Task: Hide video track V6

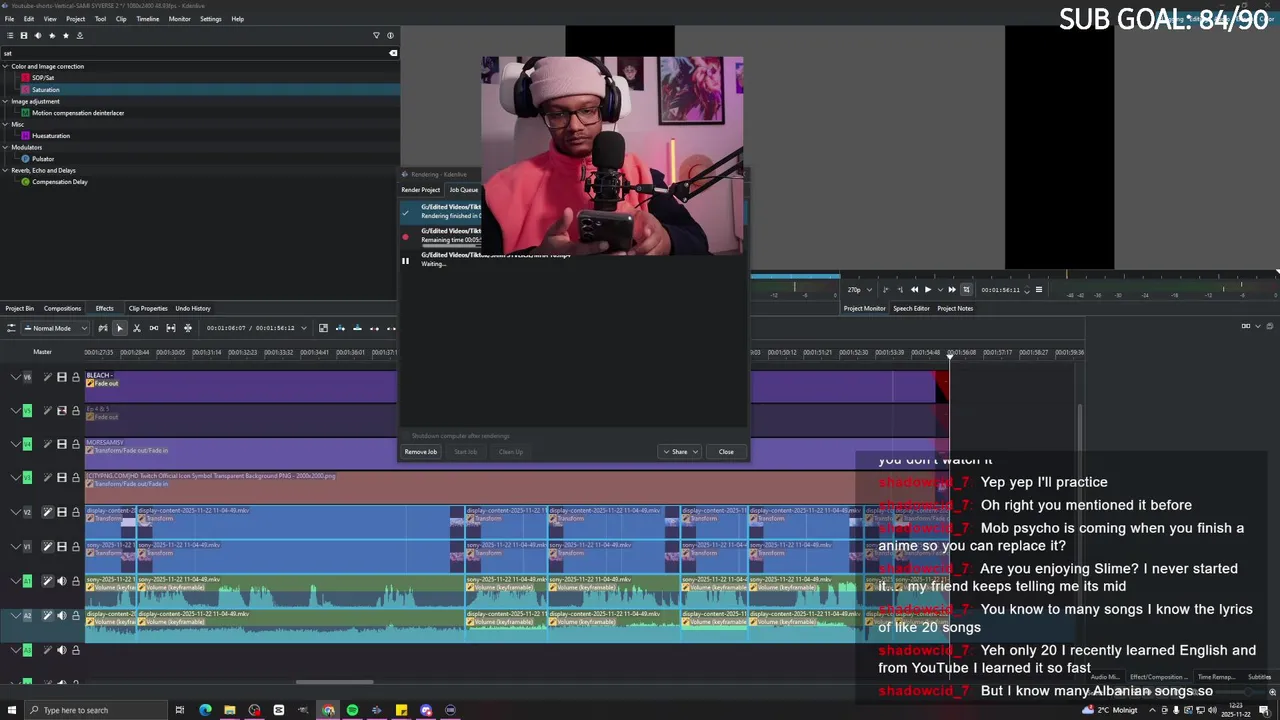Action: [61, 377]
